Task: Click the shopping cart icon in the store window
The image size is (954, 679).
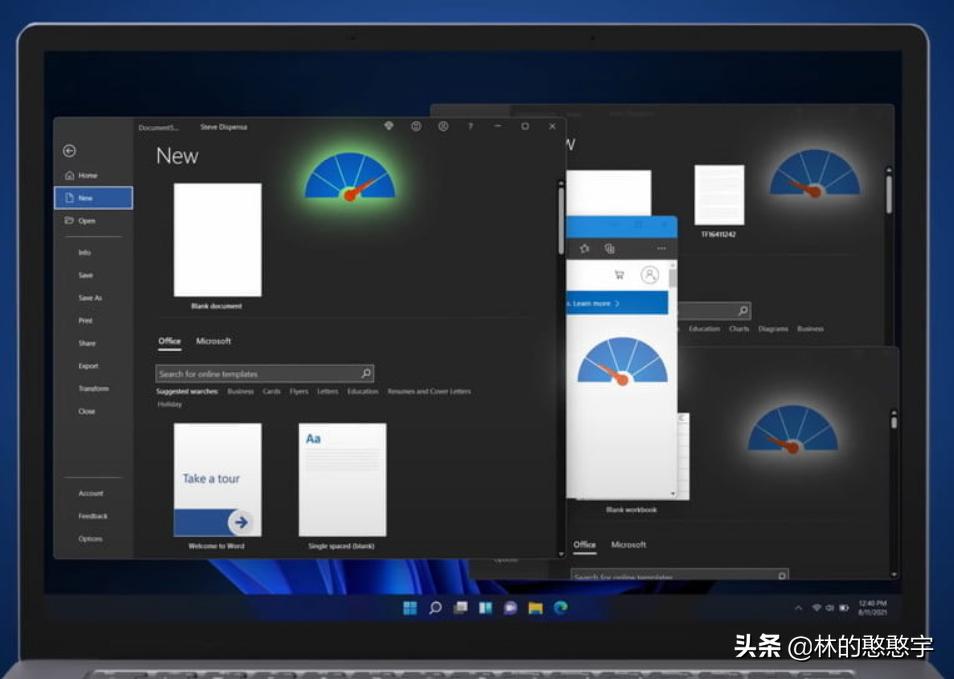Action: (x=620, y=272)
